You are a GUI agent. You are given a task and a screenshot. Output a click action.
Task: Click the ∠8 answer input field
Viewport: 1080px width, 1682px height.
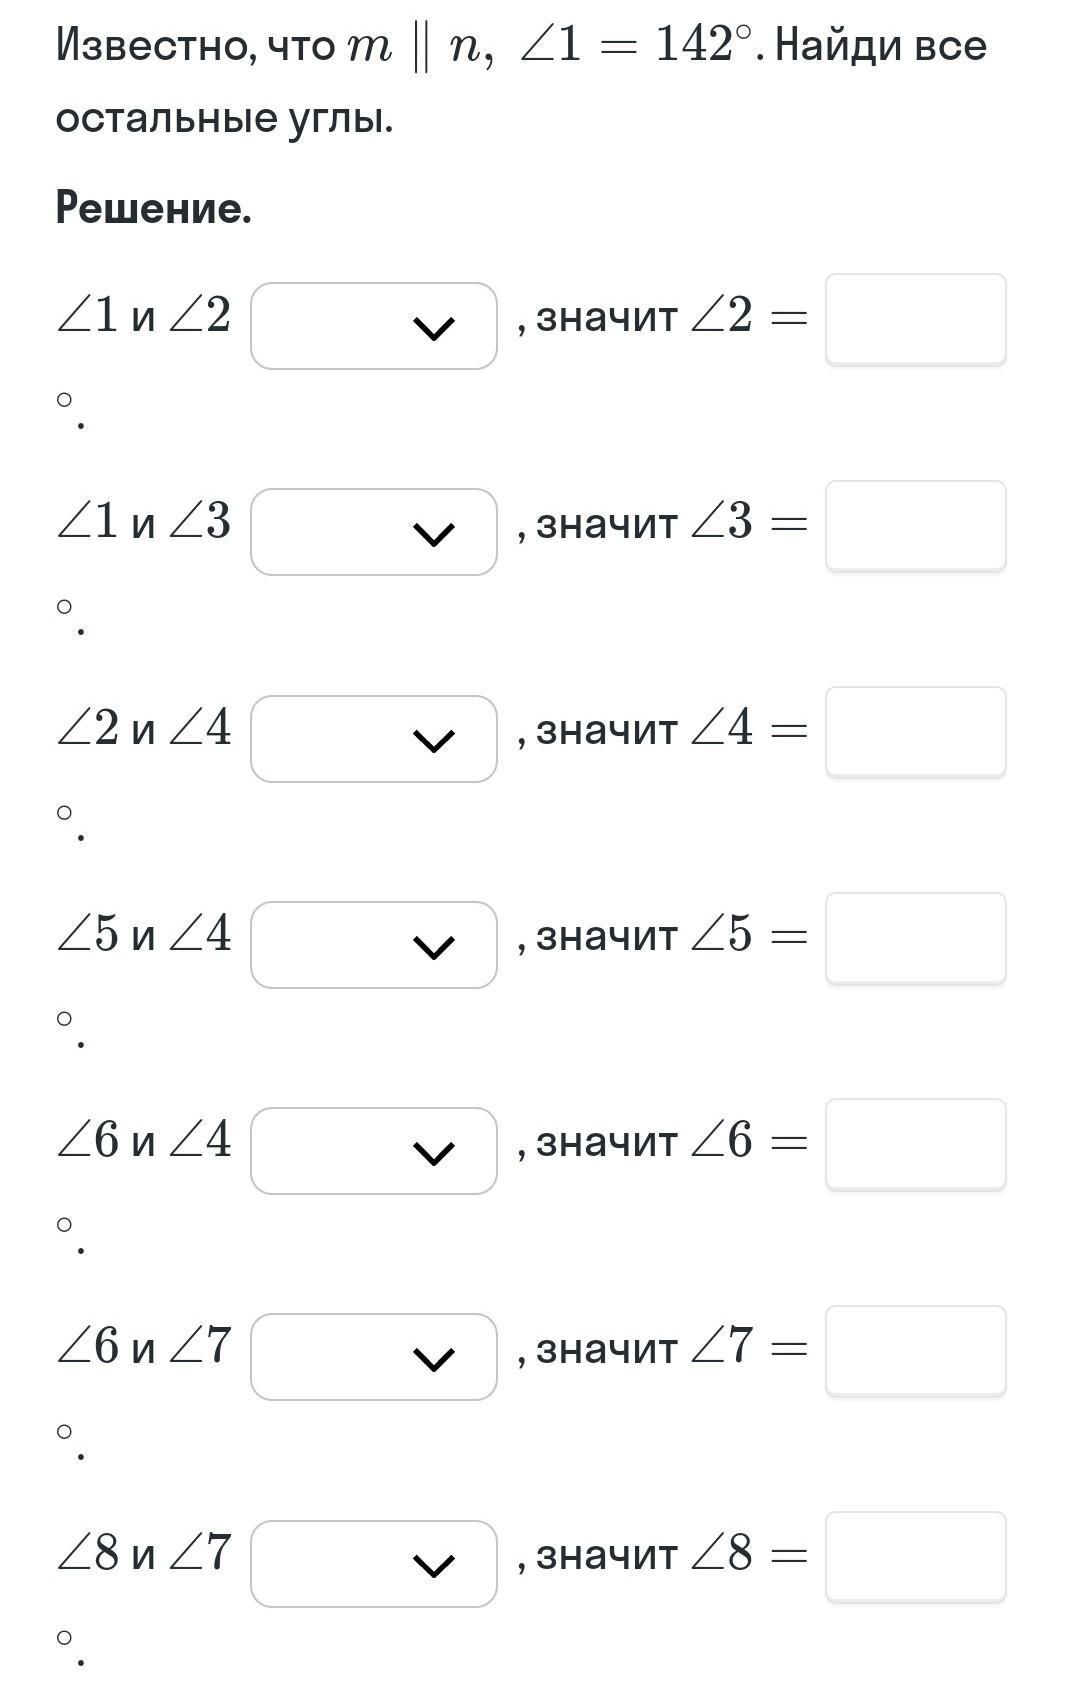pyautogui.click(x=915, y=1557)
